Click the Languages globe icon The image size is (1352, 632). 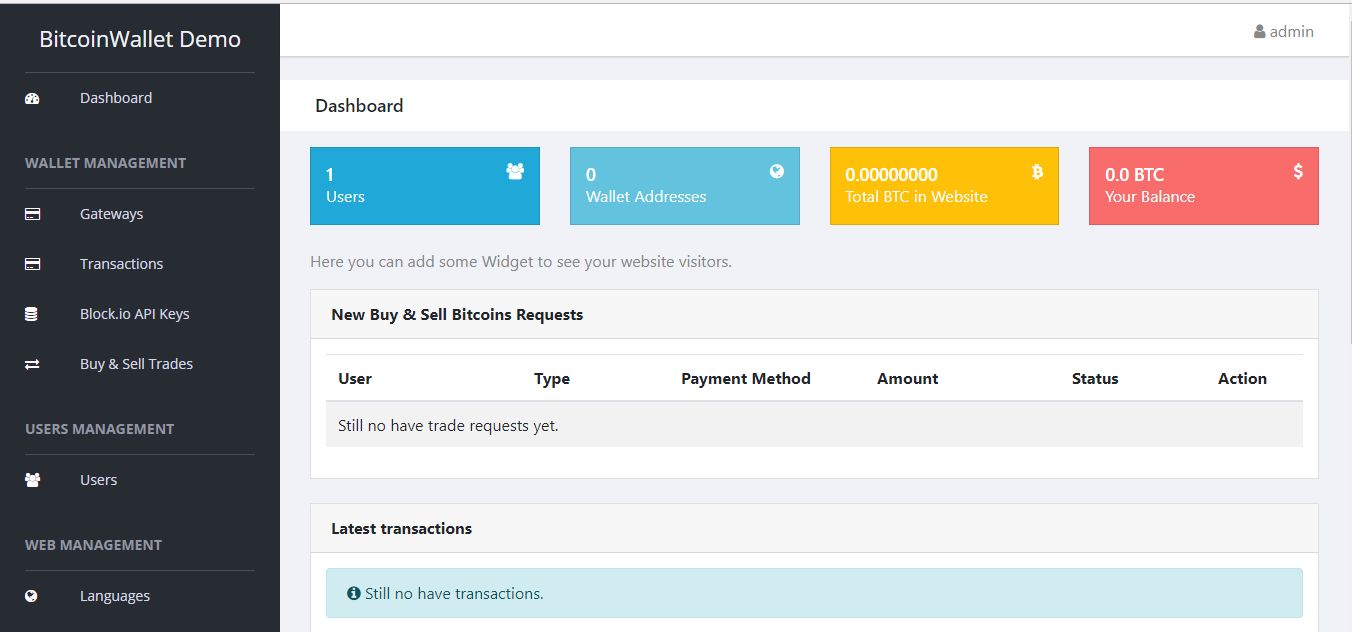(x=31, y=596)
